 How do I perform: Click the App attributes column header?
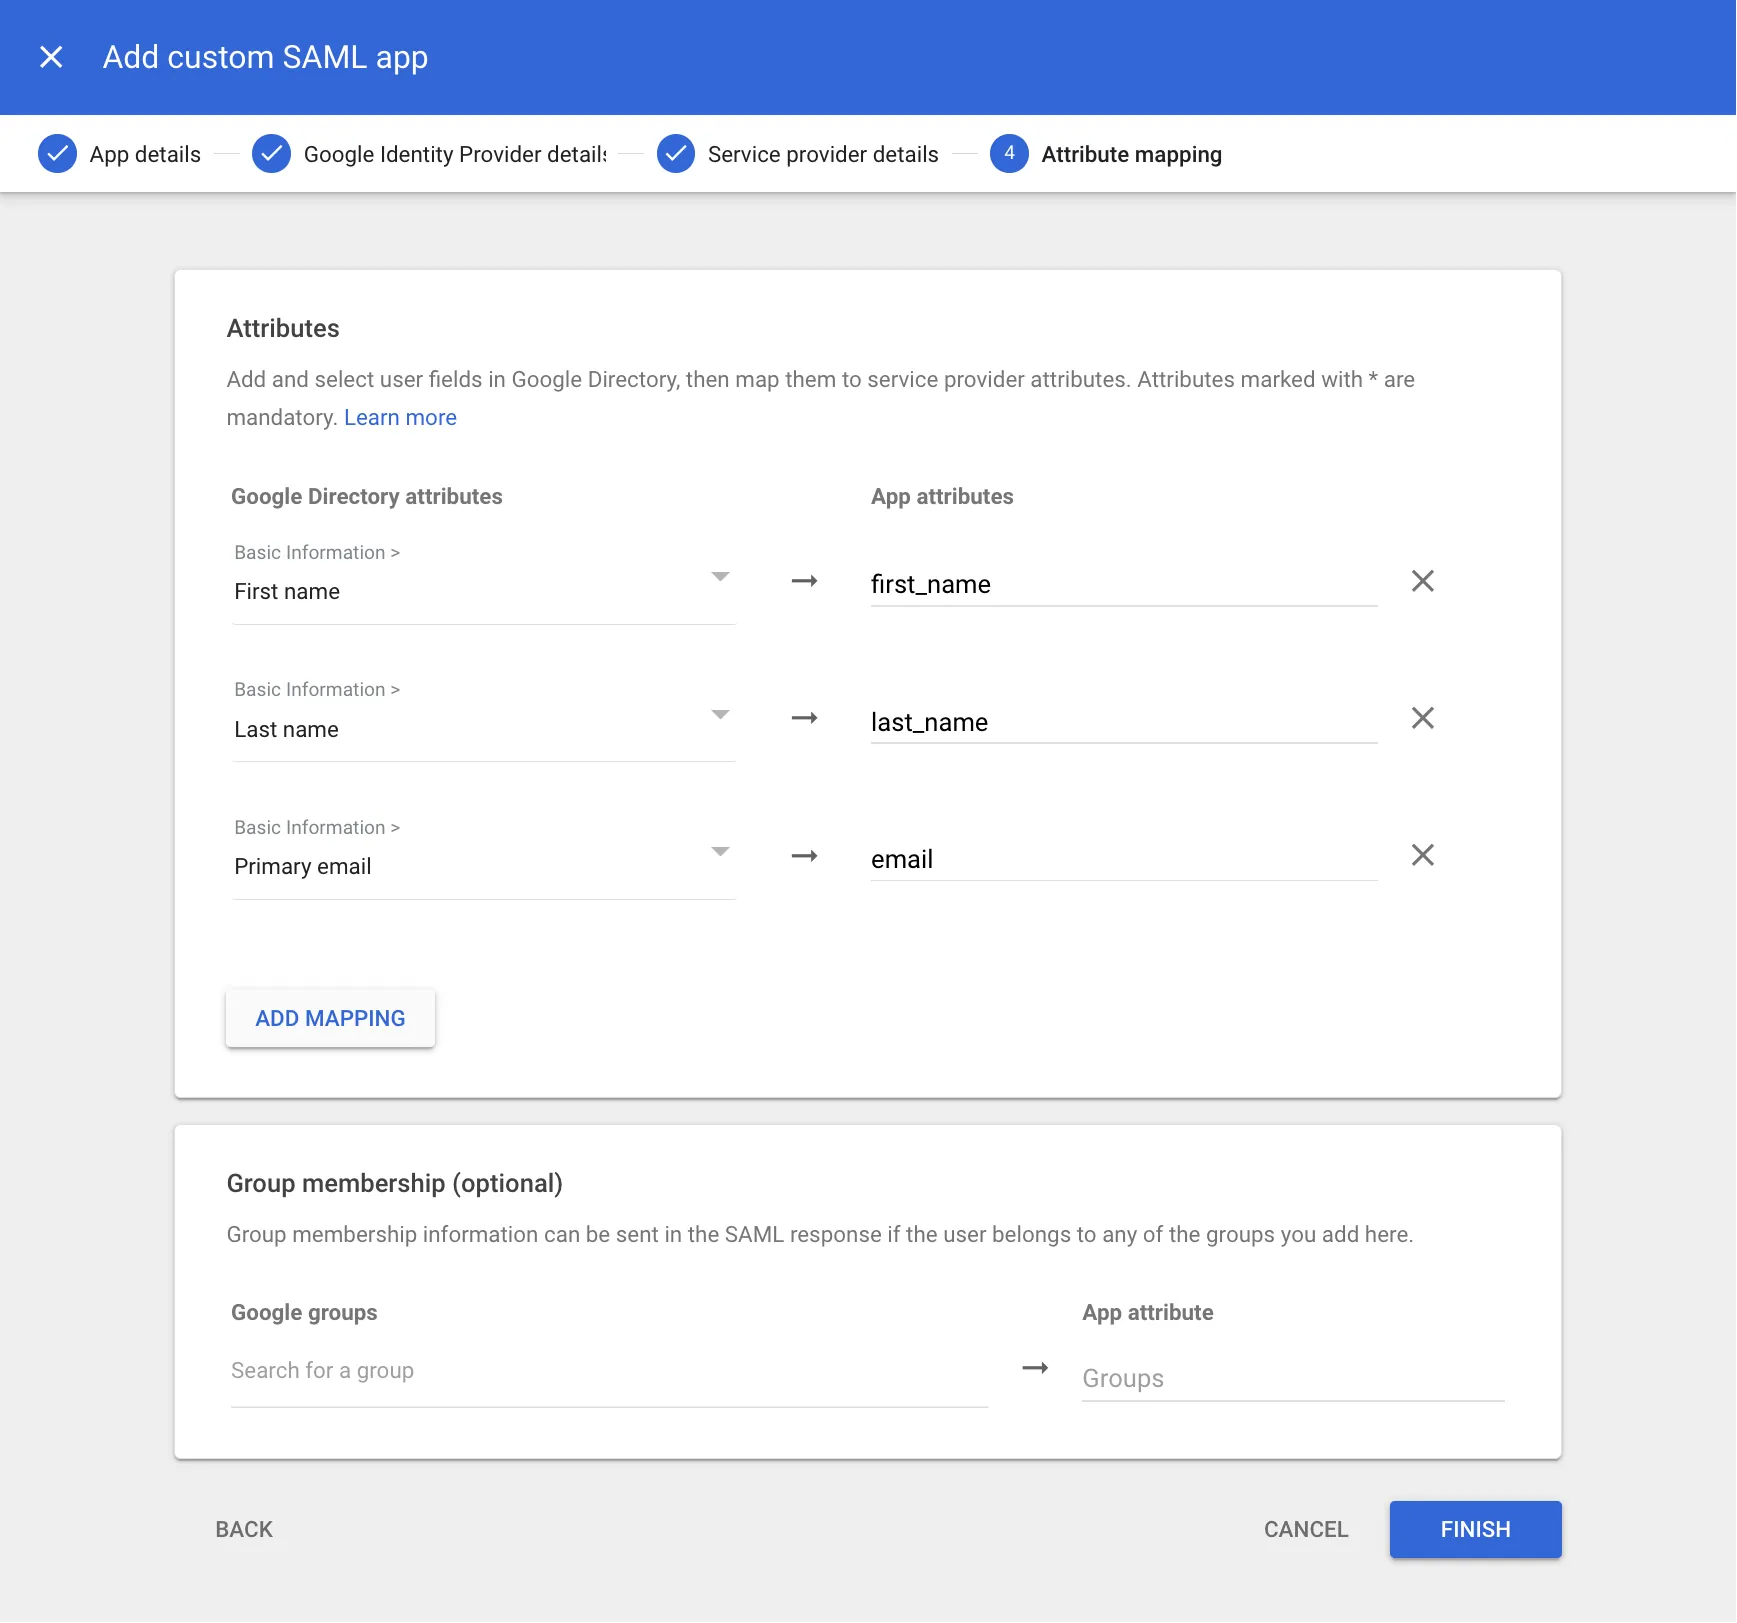[942, 497]
